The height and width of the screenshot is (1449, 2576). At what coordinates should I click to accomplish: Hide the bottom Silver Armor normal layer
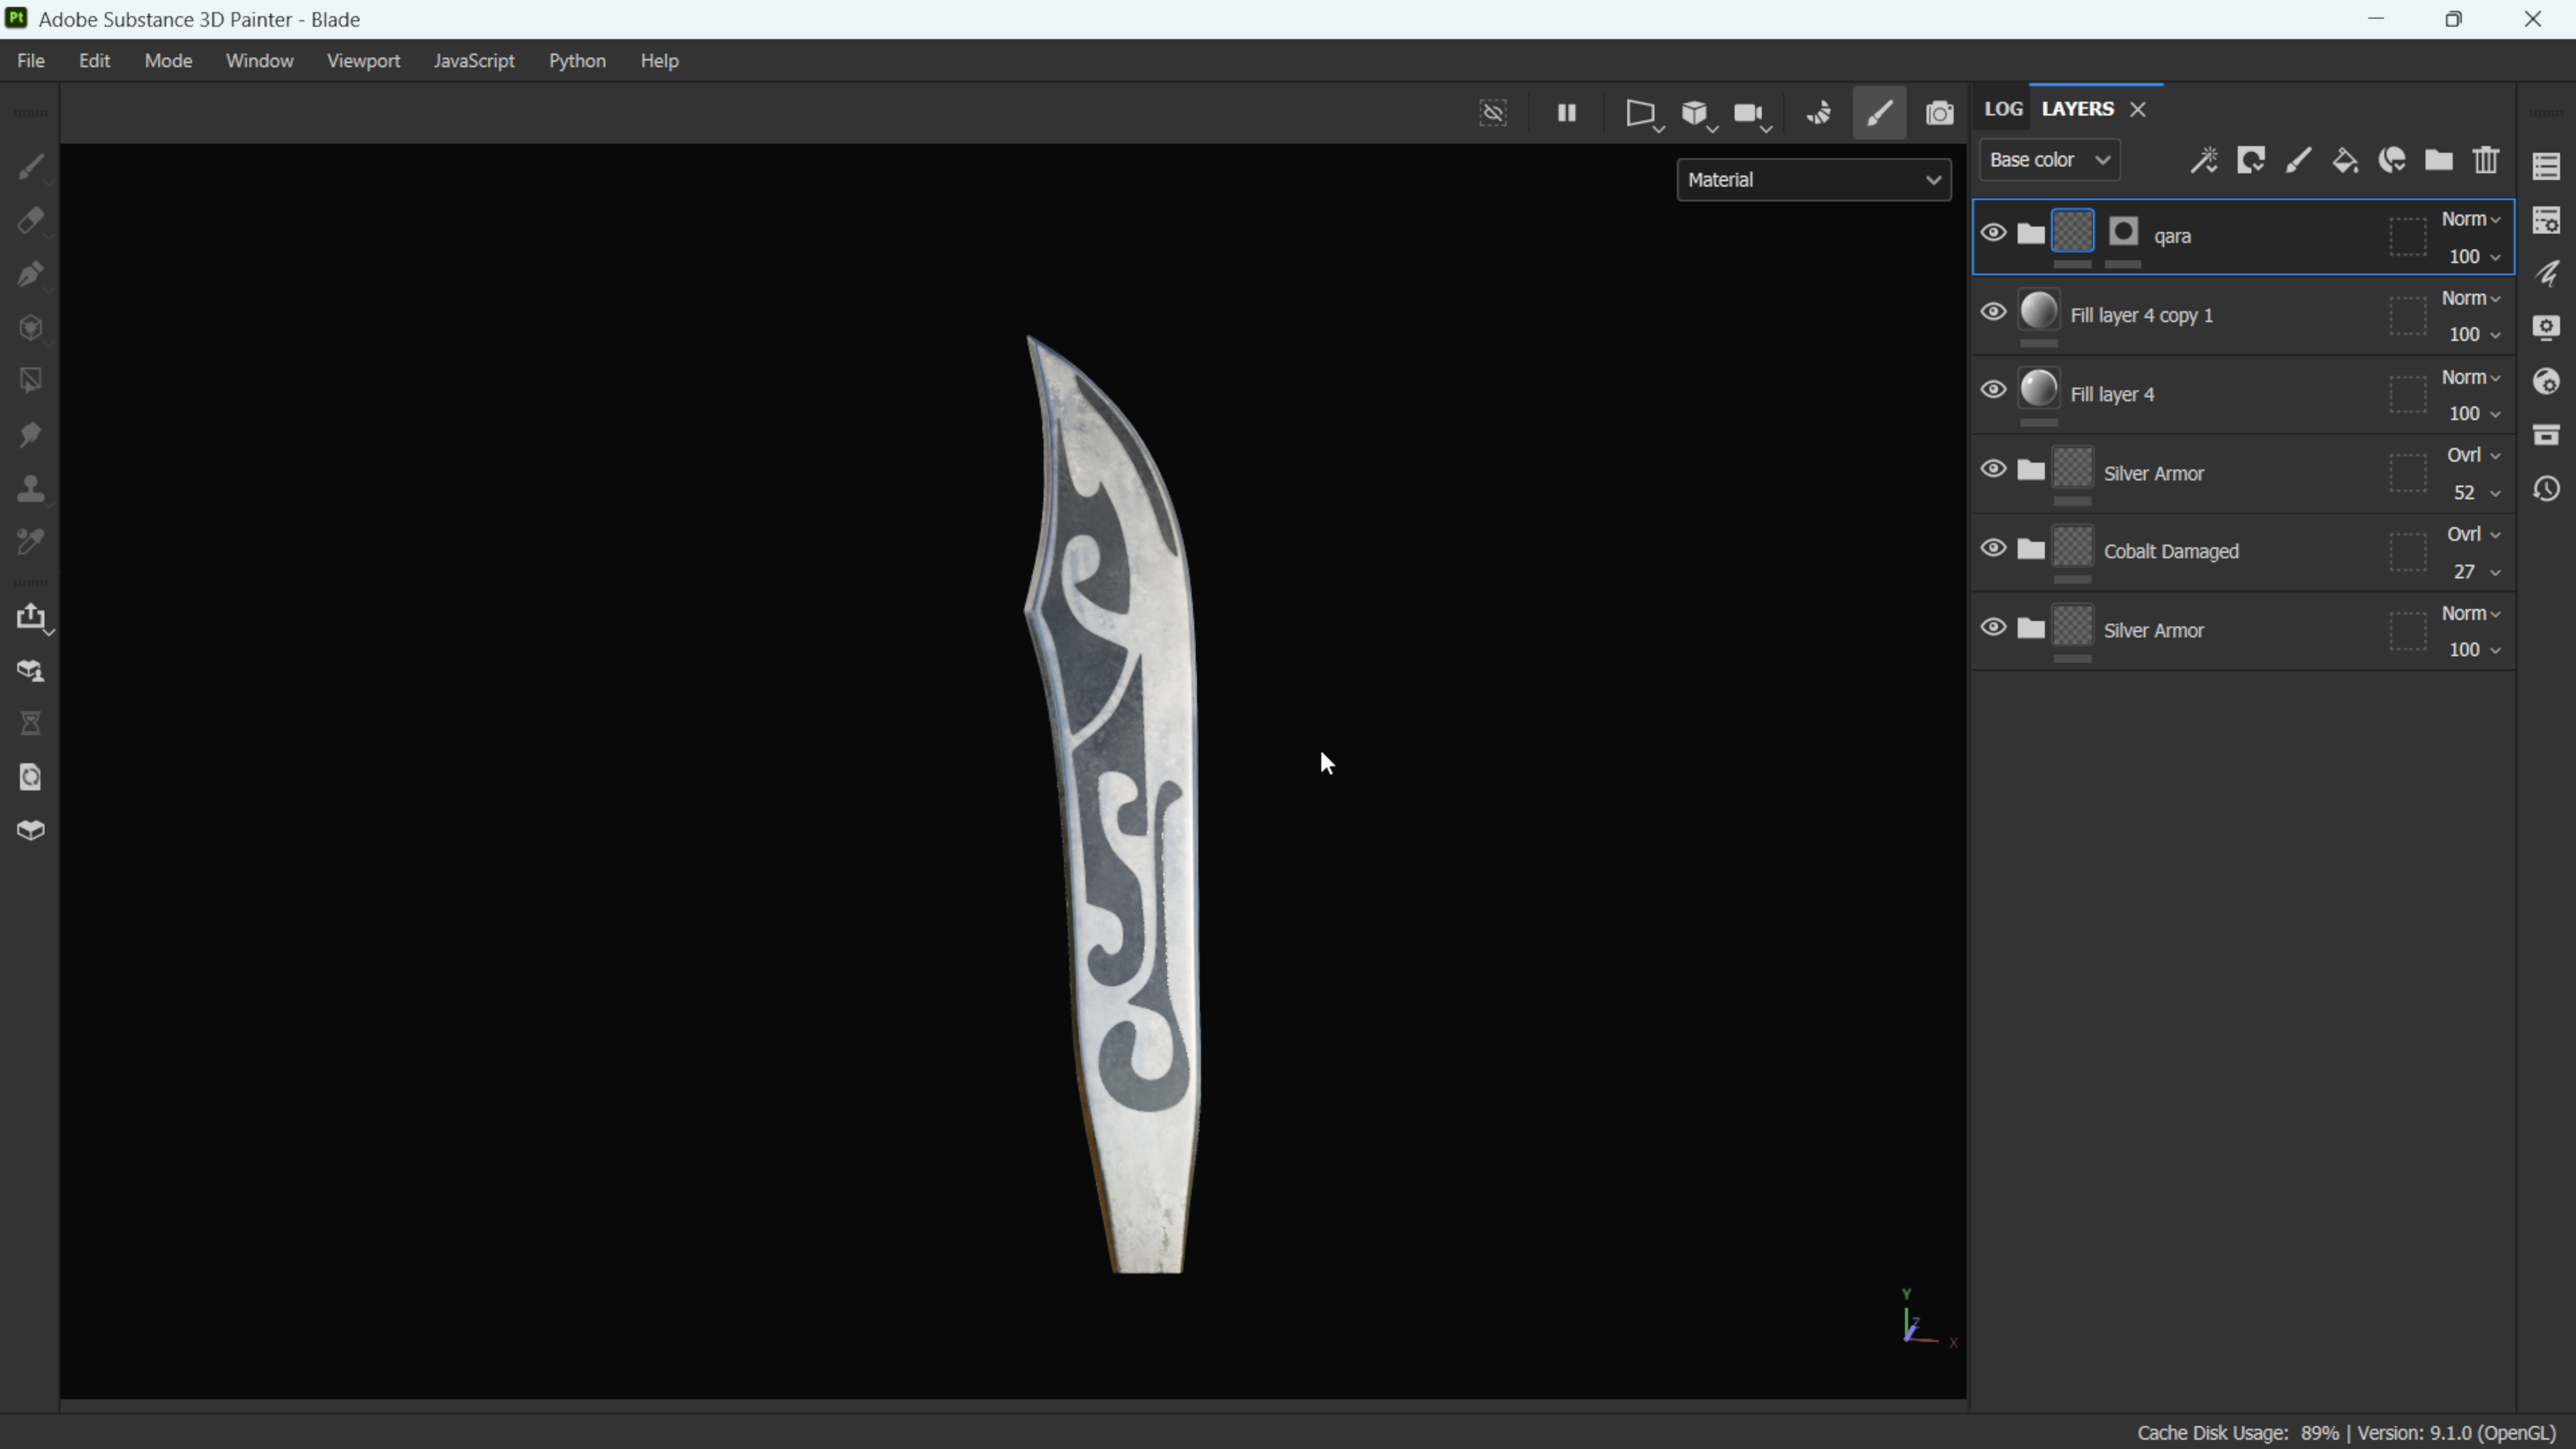[1993, 627]
